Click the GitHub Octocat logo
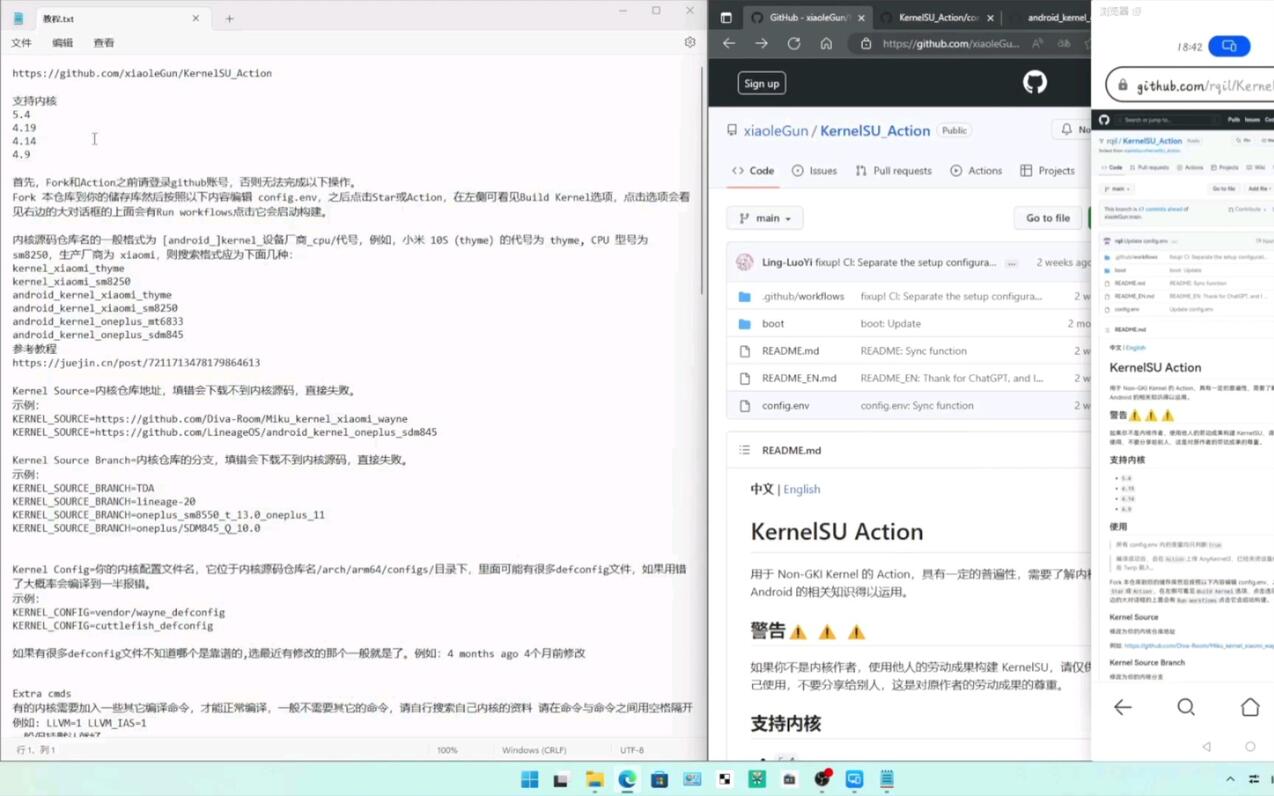This screenshot has height=796, width=1274. [1035, 82]
